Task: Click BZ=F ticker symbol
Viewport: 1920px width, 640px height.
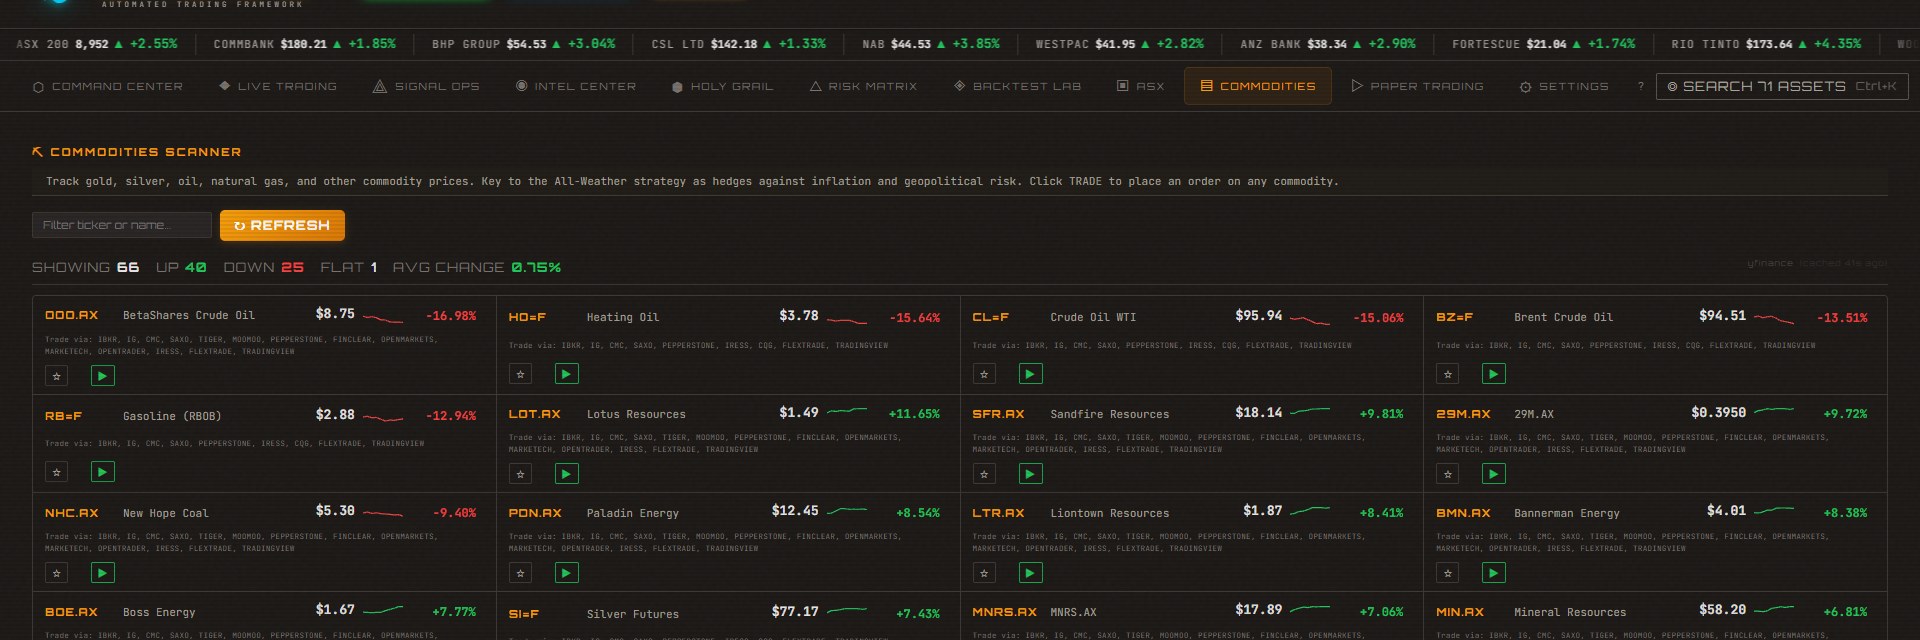Action: (x=1455, y=317)
